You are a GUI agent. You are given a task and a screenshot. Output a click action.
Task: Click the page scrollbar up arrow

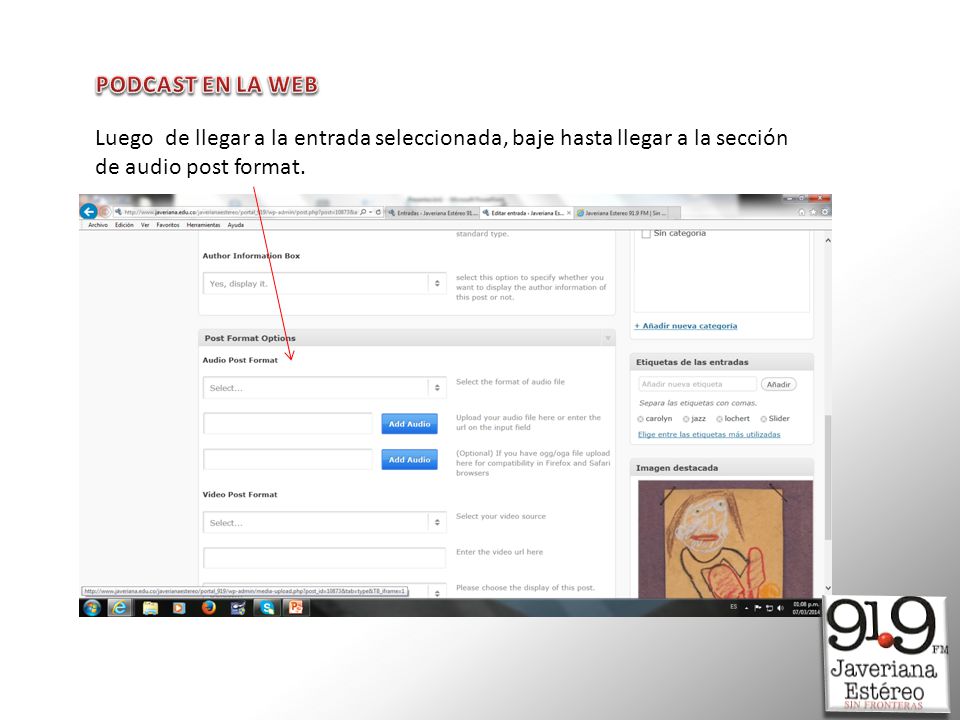point(827,241)
